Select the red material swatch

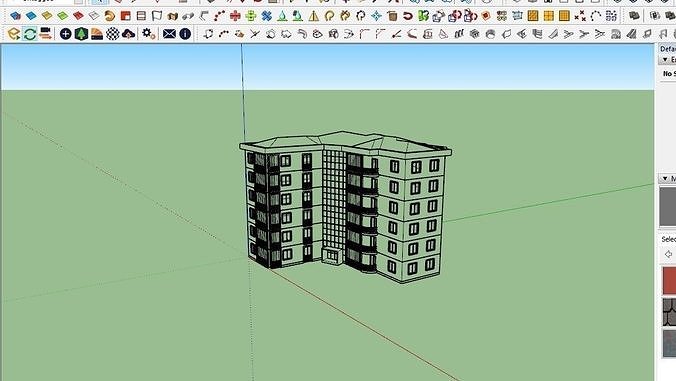pyautogui.click(x=669, y=281)
